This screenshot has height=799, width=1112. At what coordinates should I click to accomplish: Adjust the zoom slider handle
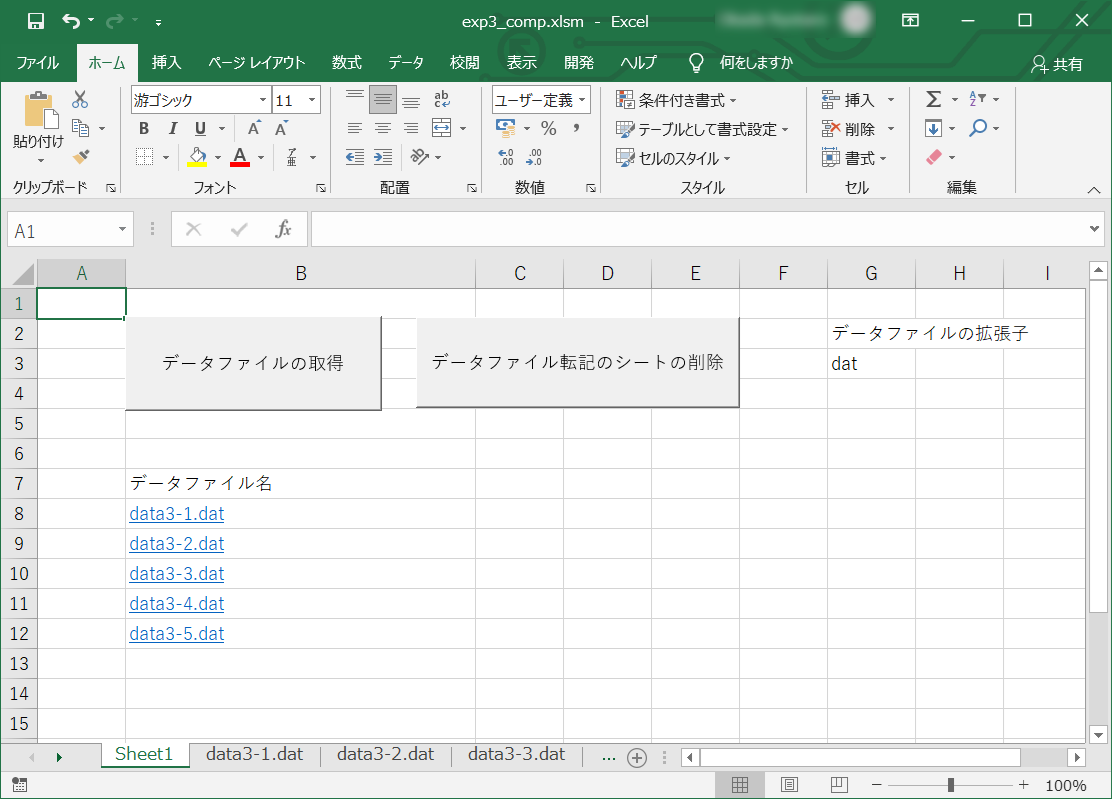(950, 785)
